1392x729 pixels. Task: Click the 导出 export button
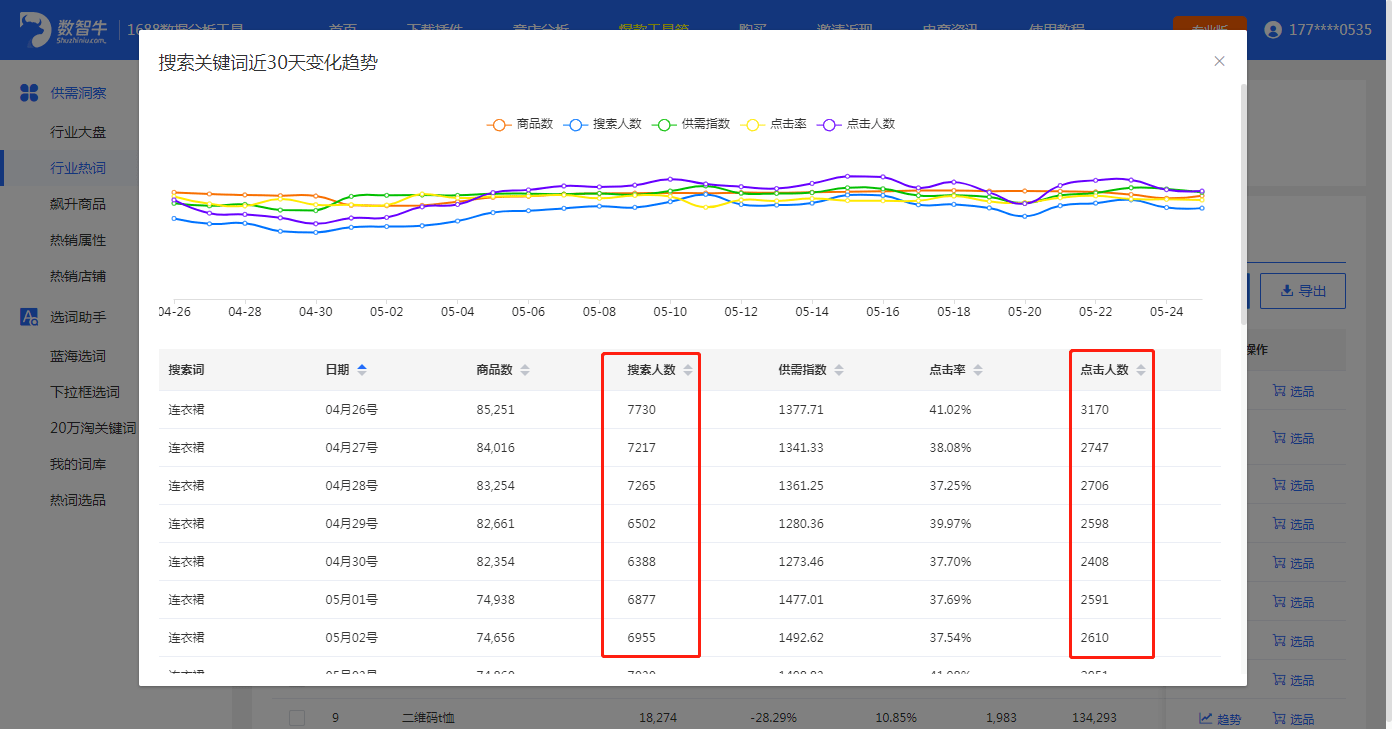[x=1302, y=291]
